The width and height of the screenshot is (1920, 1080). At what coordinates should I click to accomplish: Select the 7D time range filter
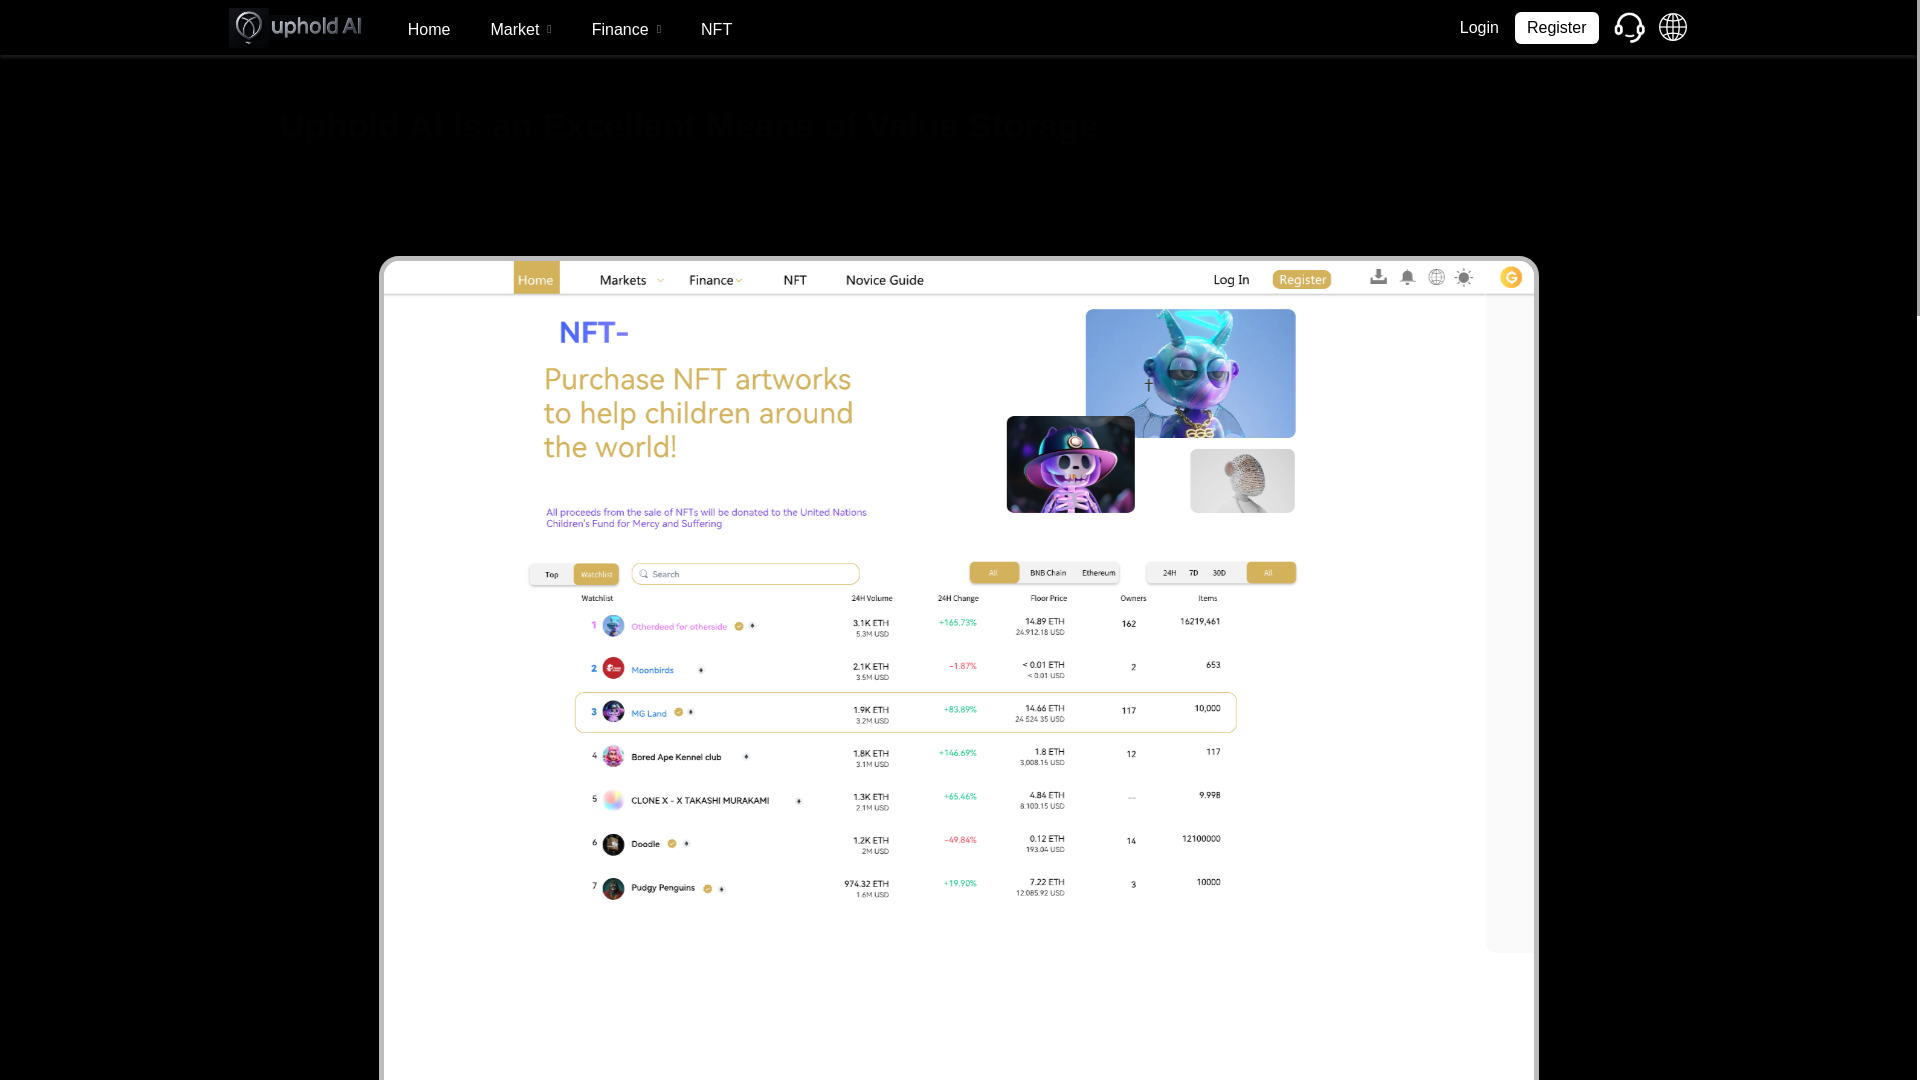[1193, 573]
